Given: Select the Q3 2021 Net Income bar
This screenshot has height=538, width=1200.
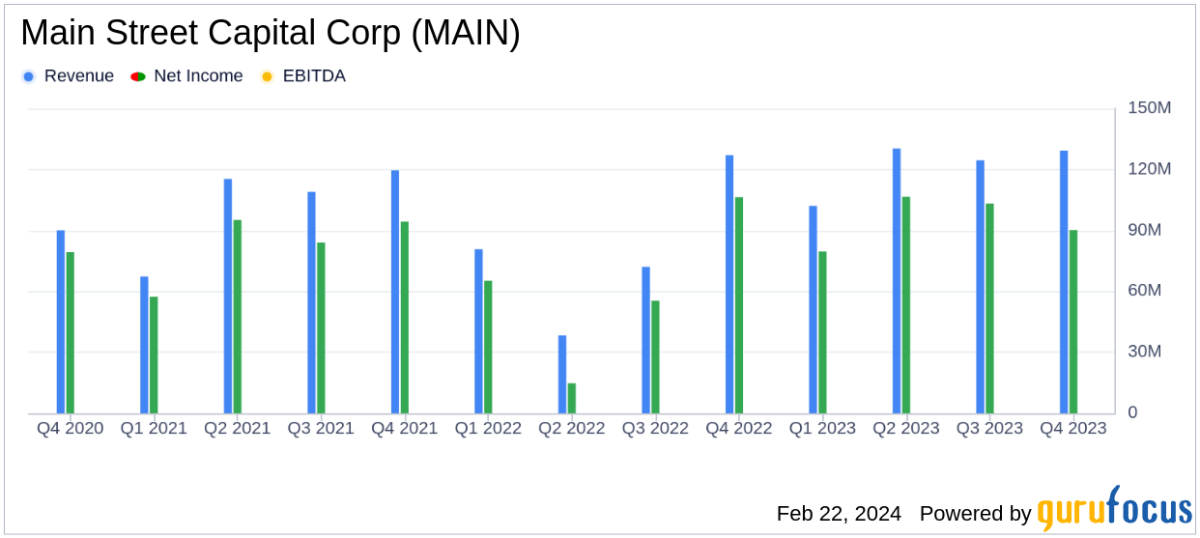Looking at the screenshot, I should pos(321,328).
